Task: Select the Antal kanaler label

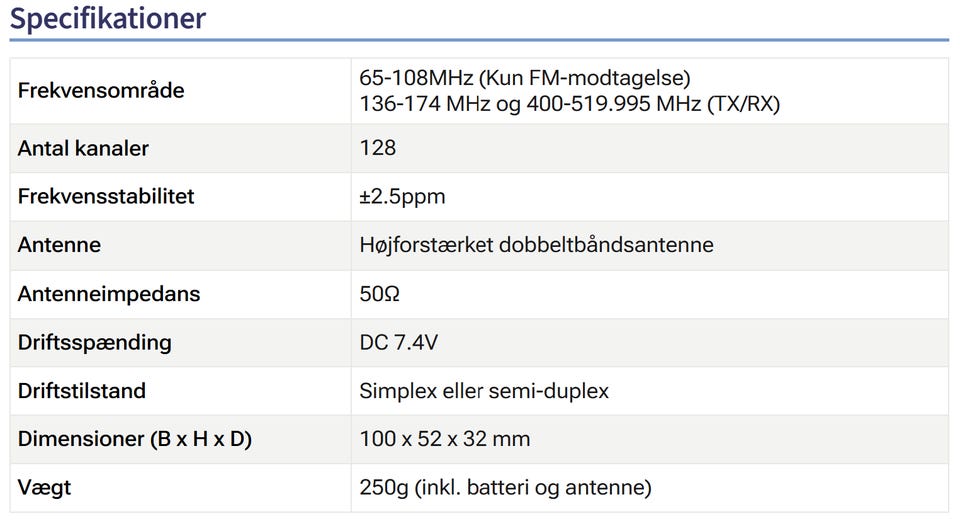Action: pyautogui.click(x=83, y=148)
